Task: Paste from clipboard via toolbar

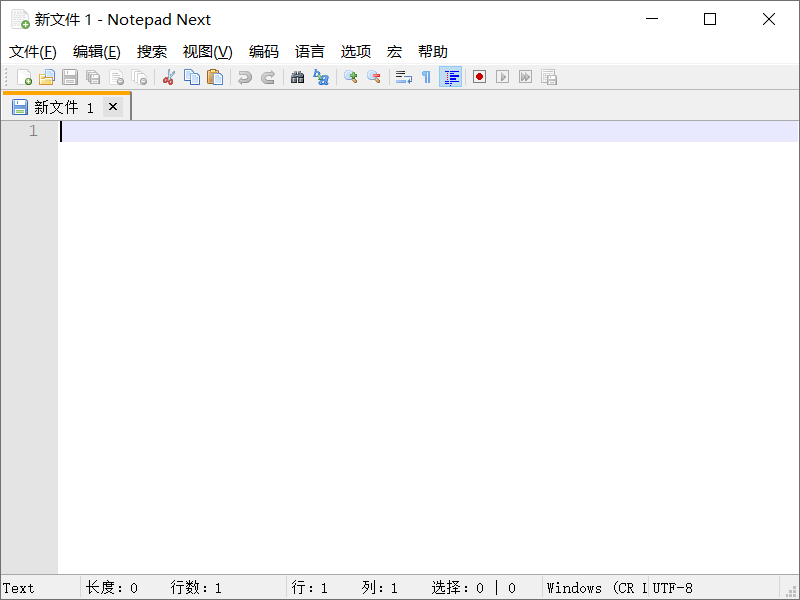Action: (x=215, y=77)
